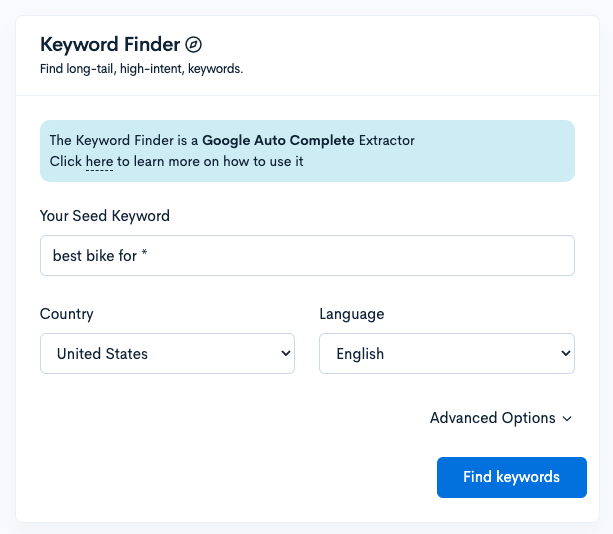Screen dimensions: 613x534
Task: Follow the "here" link in the info banner
Action: [99, 162]
